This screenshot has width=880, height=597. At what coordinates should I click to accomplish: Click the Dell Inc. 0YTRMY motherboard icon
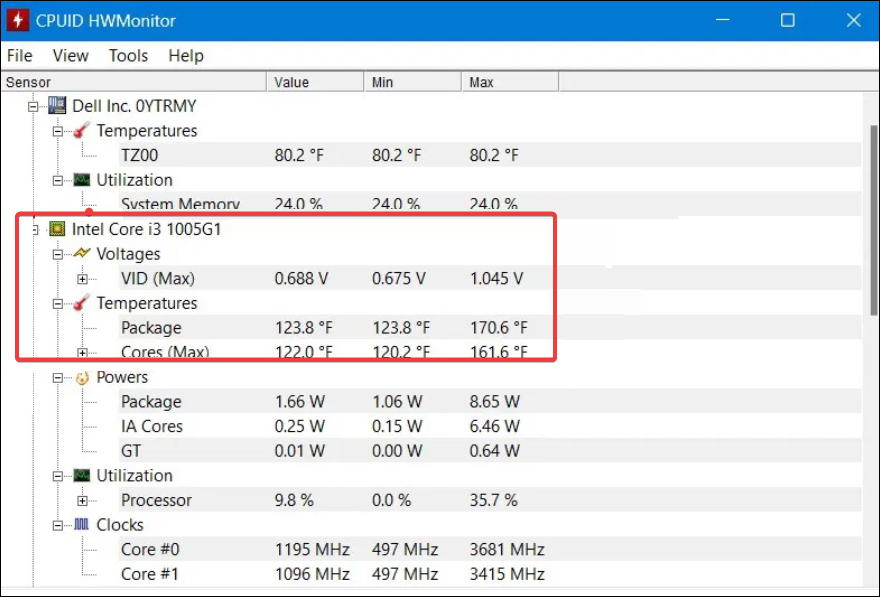[57, 106]
